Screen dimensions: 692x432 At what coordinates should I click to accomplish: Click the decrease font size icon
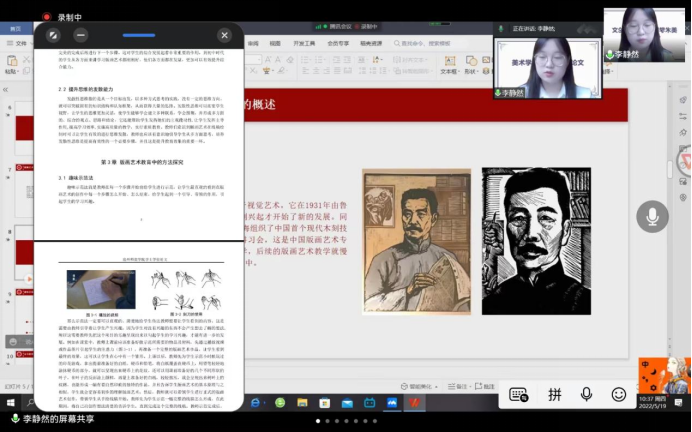[x=278, y=60]
